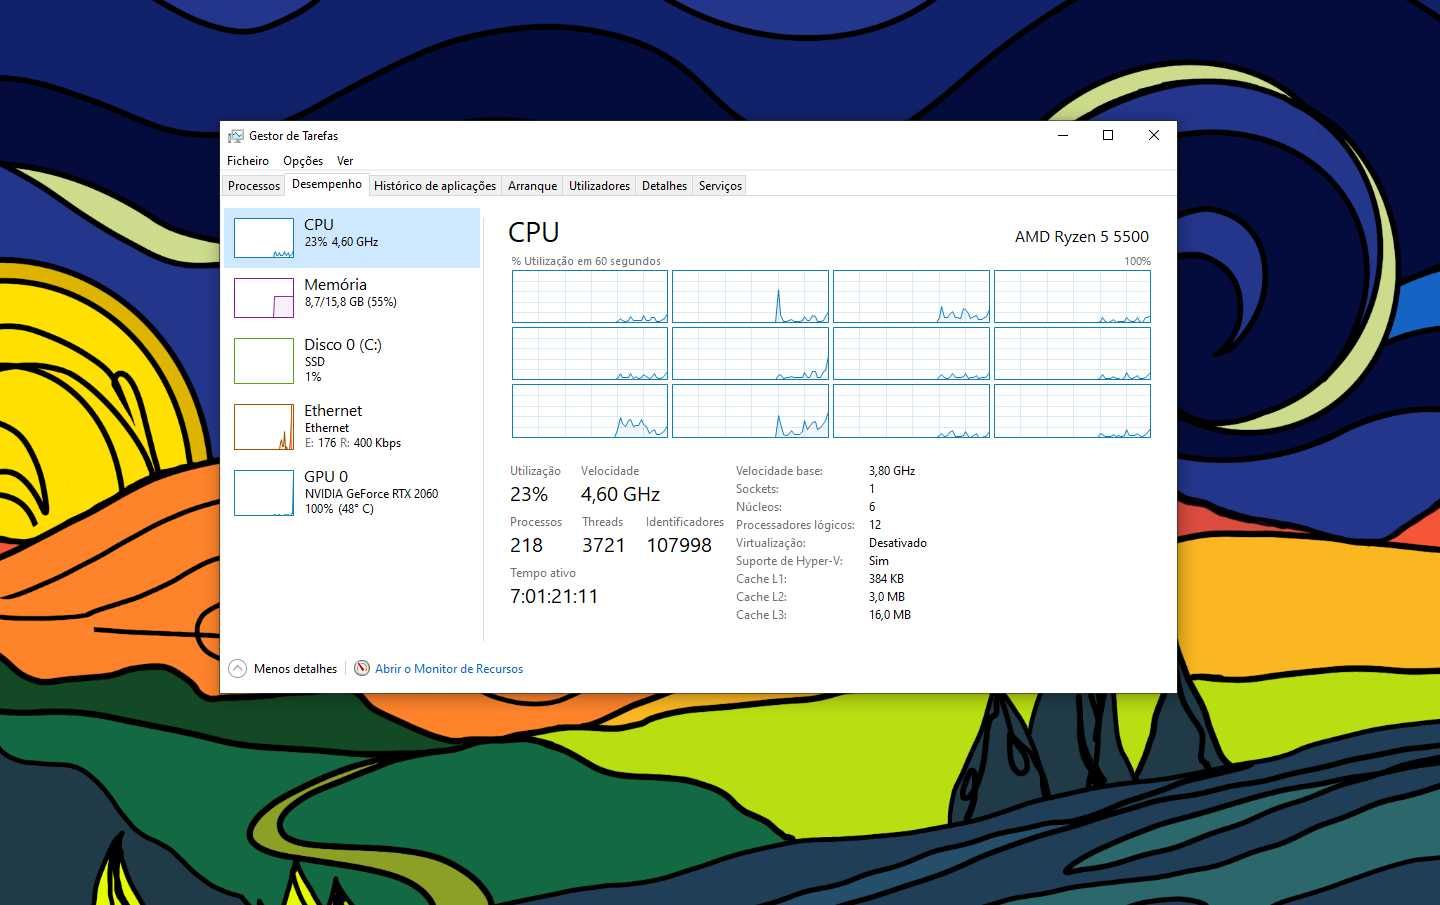Screen dimensions: 1440x905
Task: Switch to the Processos tab
Action: [x=254, y=186]
